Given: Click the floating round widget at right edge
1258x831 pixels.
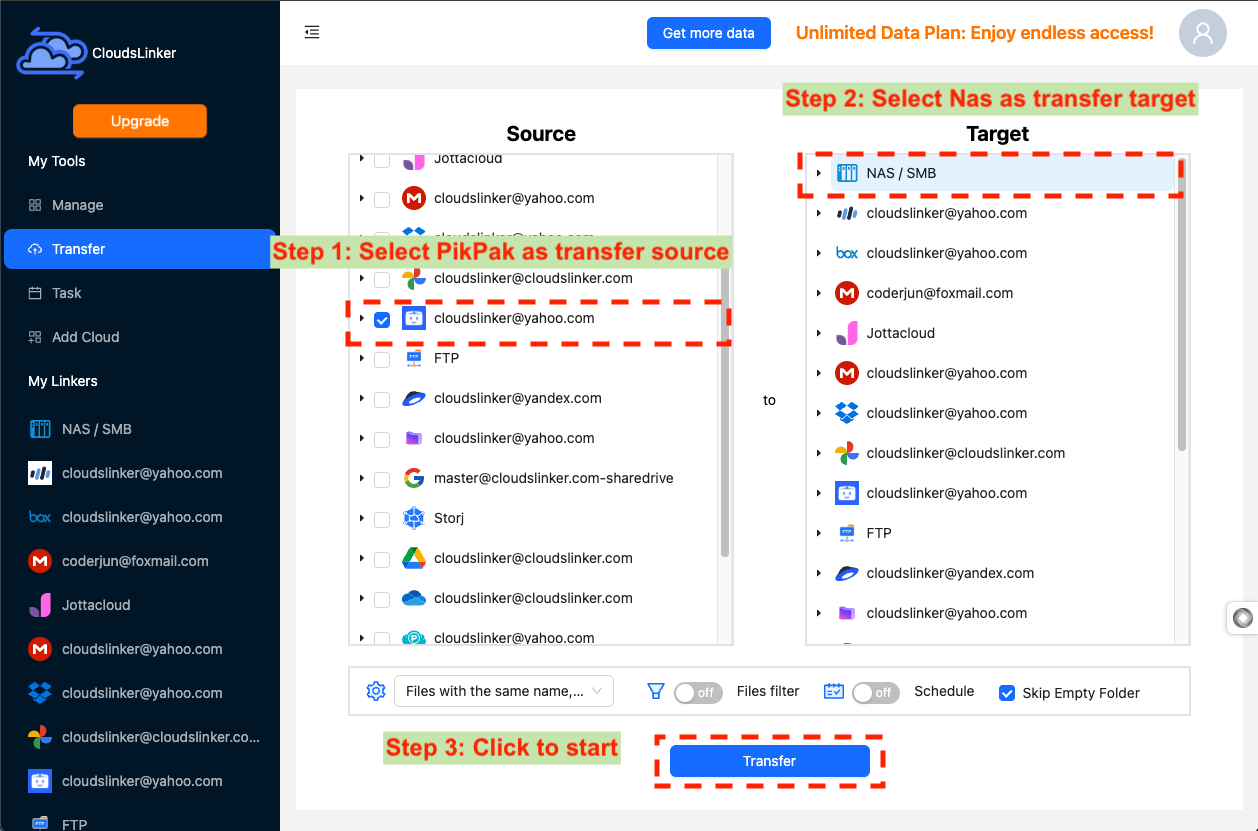Looking at the screenshot, I should [x=1243, y=618].
